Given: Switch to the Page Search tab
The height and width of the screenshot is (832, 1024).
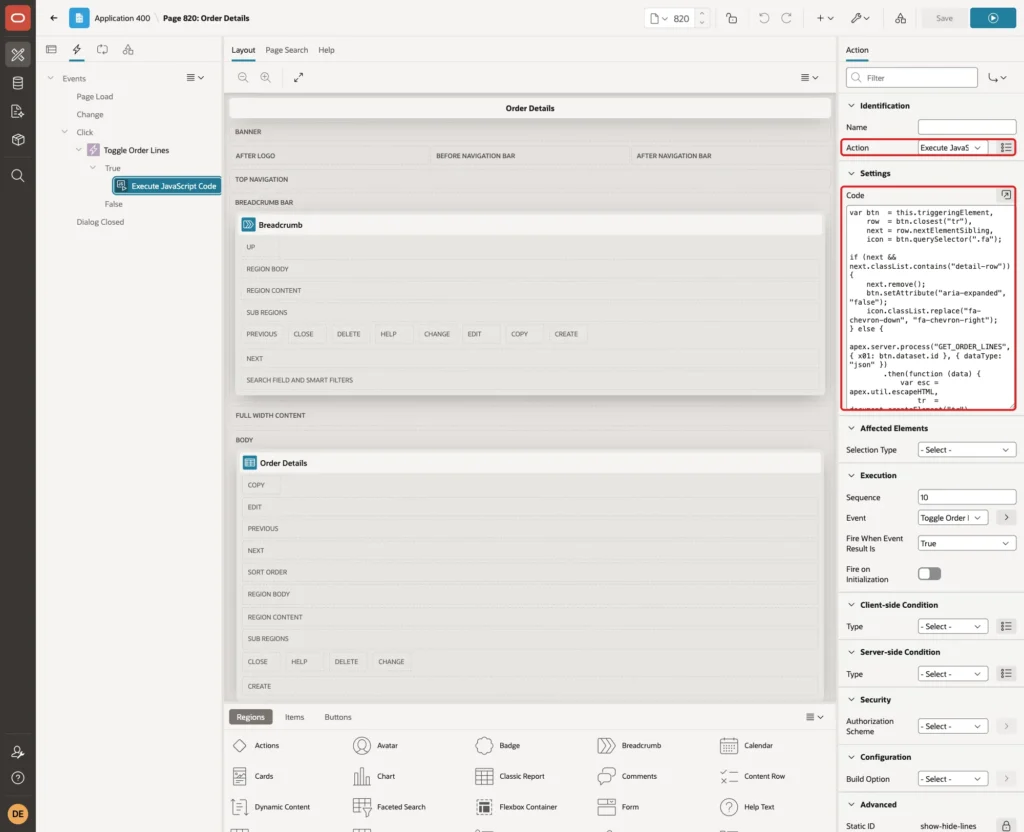Looking at the screenshot, I should click(286, 50).
